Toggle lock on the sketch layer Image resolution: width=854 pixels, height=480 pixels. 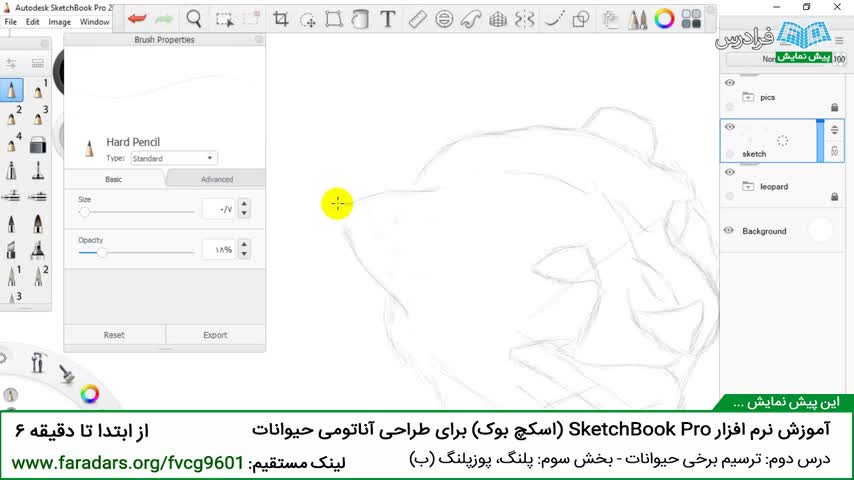coord(834,151)
